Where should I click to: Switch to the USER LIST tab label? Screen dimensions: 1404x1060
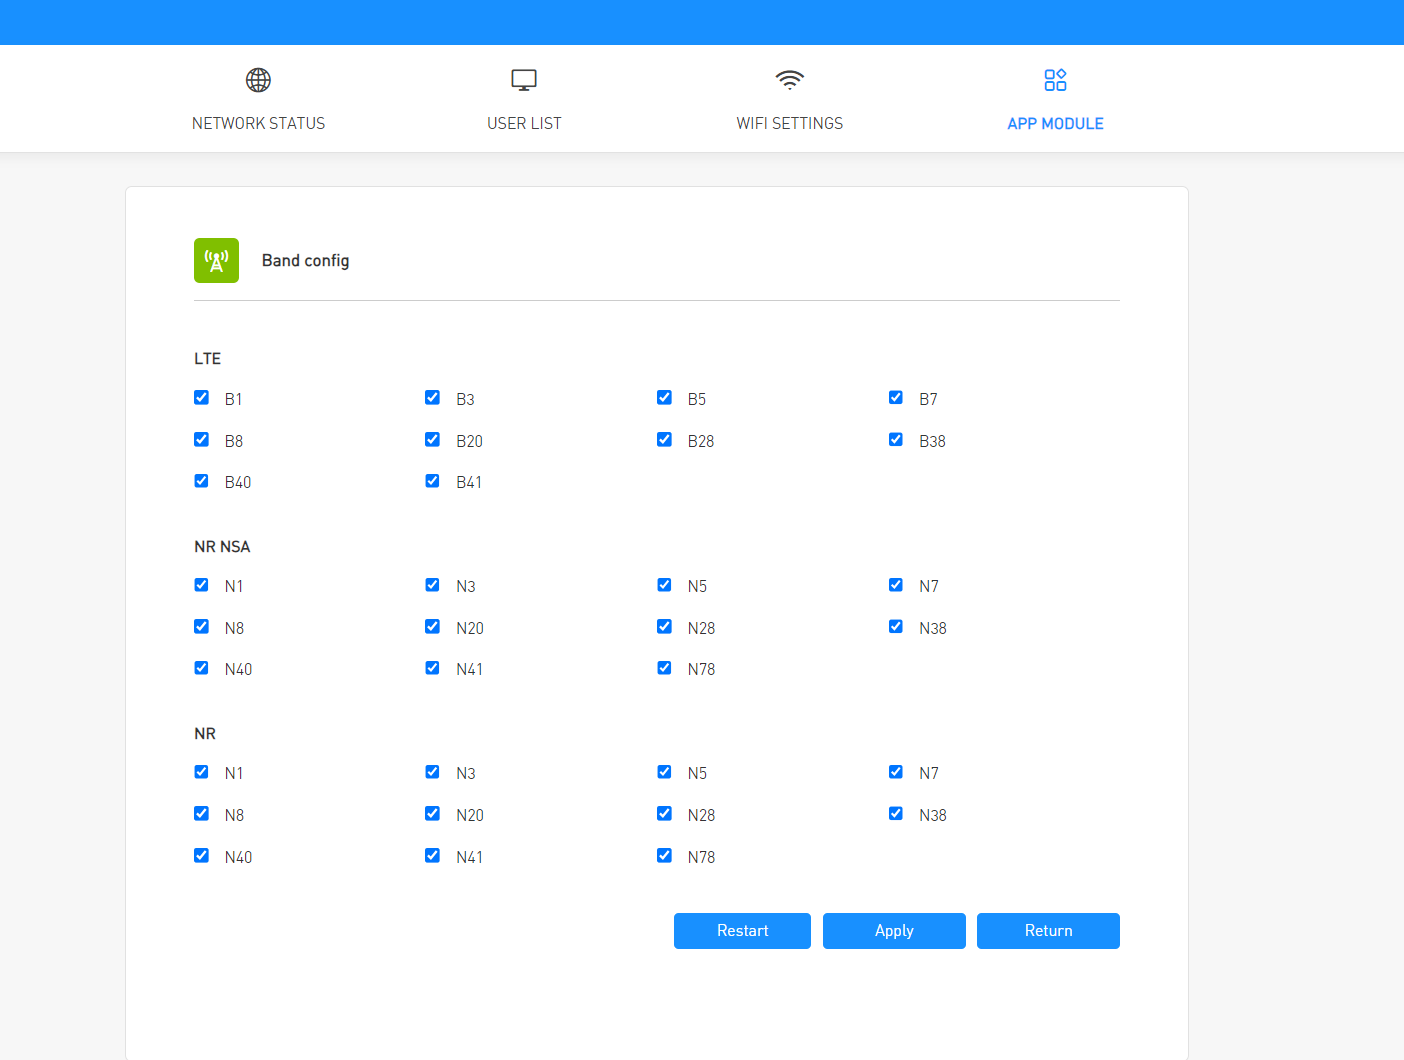(x=524, y=123)
